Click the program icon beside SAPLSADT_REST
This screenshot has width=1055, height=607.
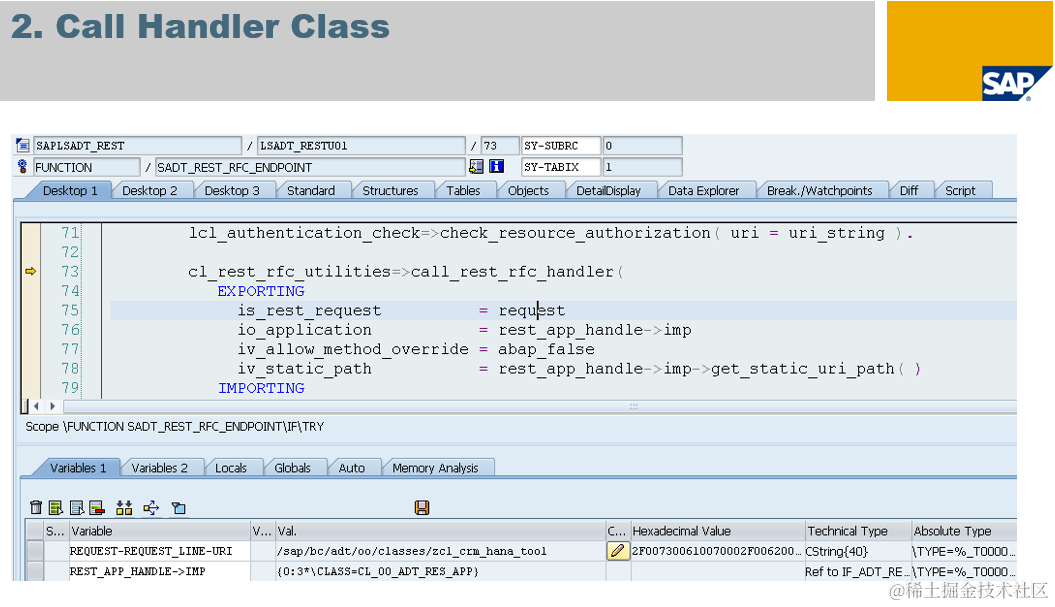pyautogui.click(x=22, y=145)
